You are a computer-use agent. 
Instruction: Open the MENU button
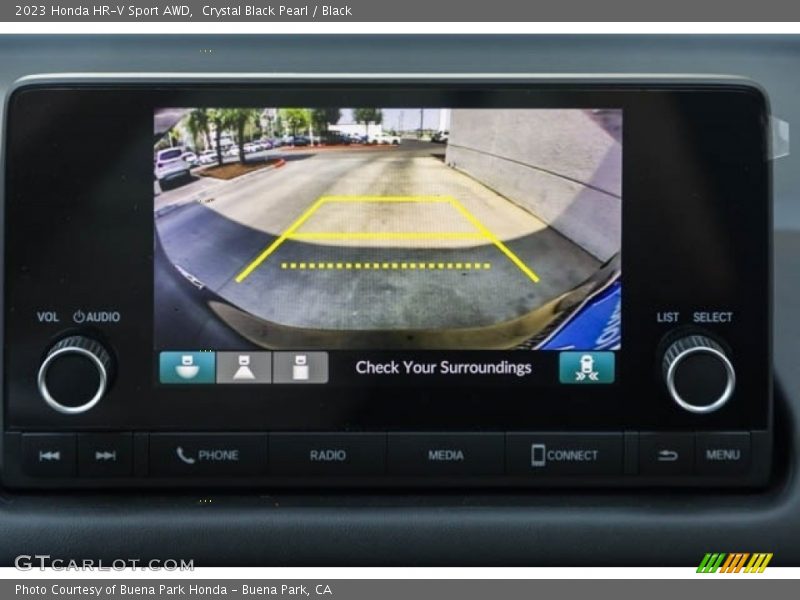coord(723,455)
